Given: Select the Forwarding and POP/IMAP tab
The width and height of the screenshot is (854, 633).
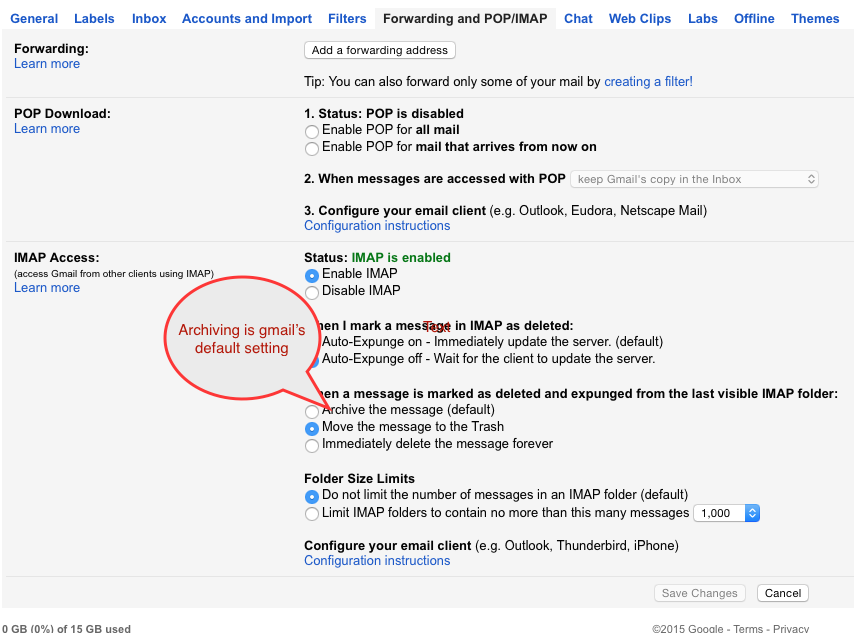Looking at the screenshot, I should (x=465, y=19).
